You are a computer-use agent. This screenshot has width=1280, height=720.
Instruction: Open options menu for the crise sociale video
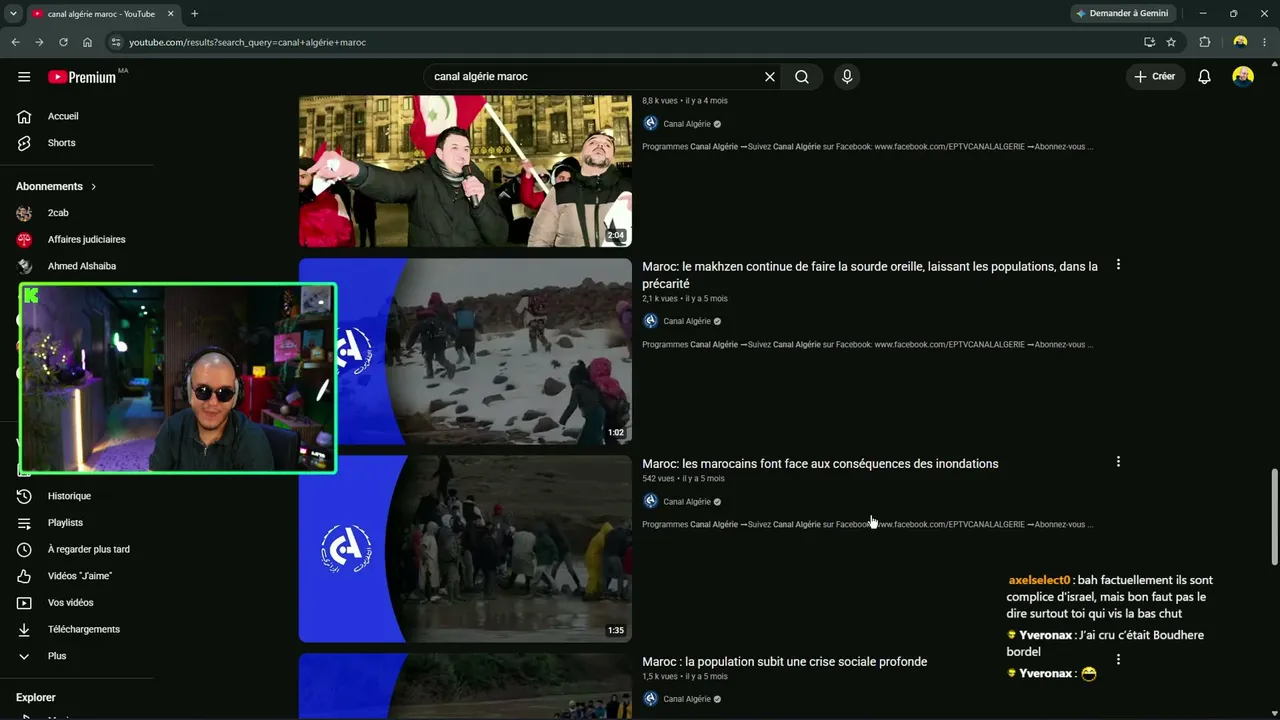1118,660
